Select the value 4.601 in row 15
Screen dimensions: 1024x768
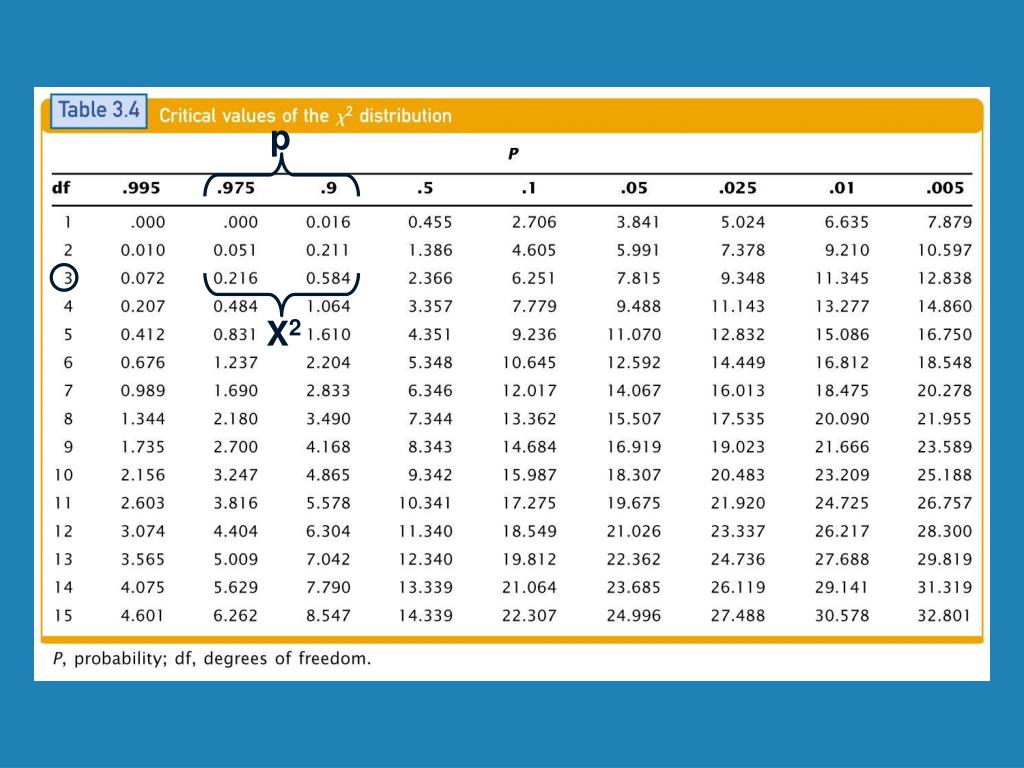pyautogui.click(x=142, y=616)
